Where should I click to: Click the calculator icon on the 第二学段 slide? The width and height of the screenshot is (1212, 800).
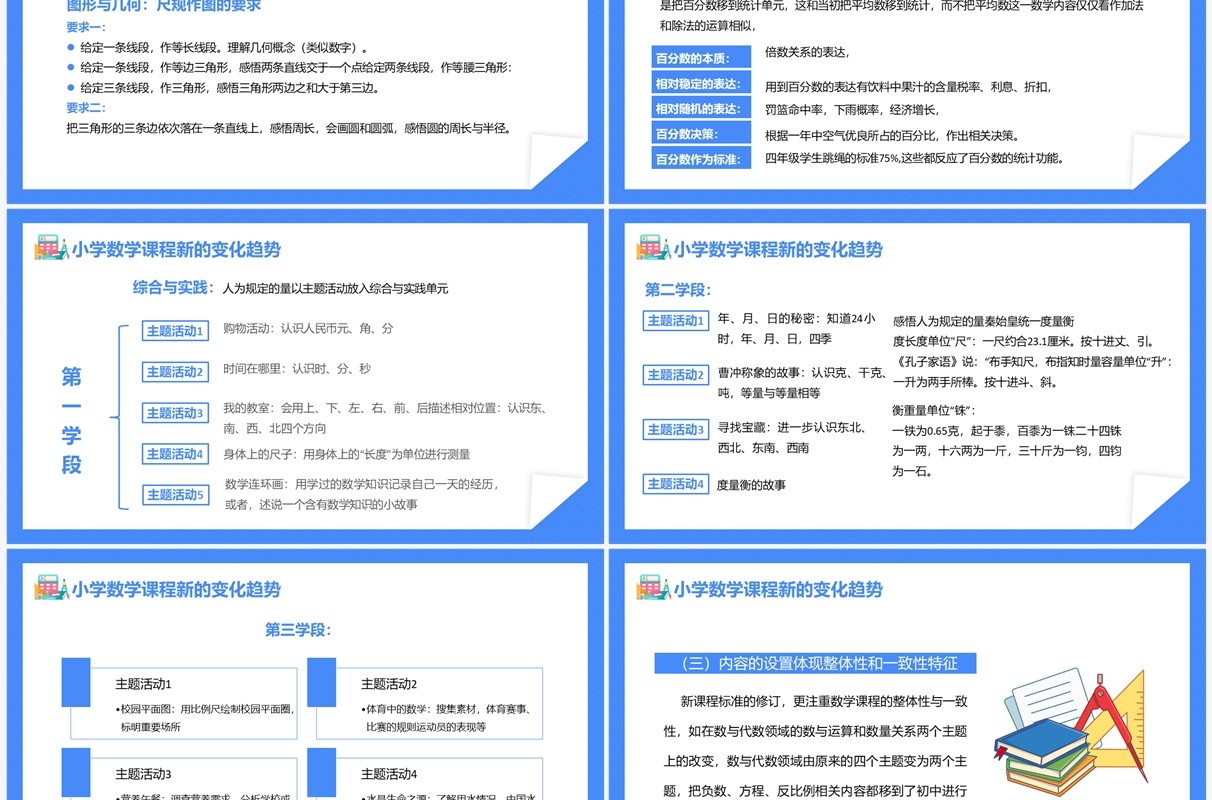[653, 248]
